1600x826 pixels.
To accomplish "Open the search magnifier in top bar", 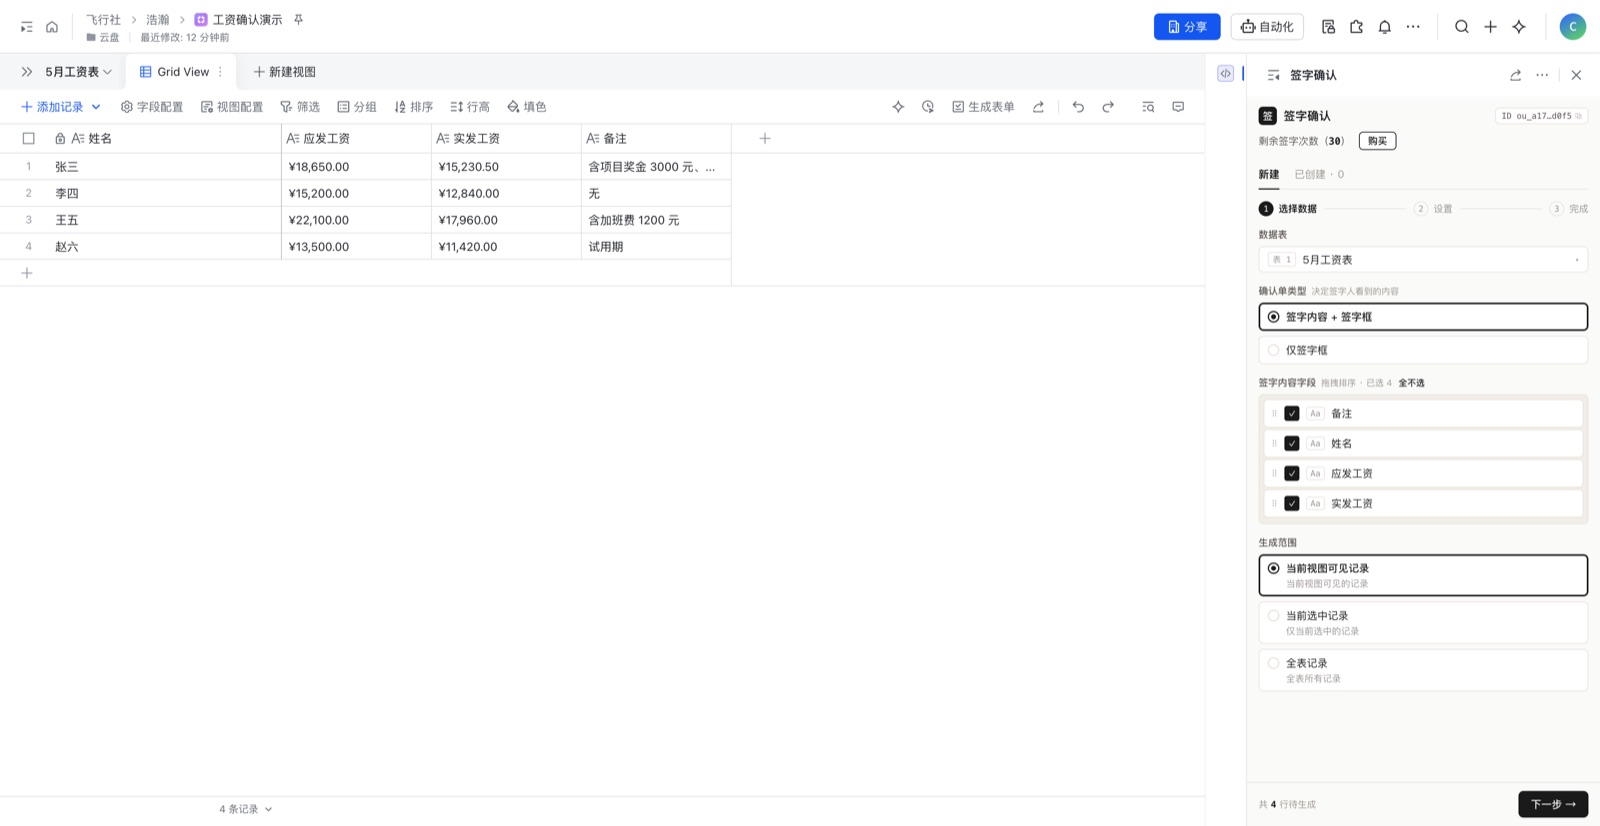I will tap(1462, 27).
